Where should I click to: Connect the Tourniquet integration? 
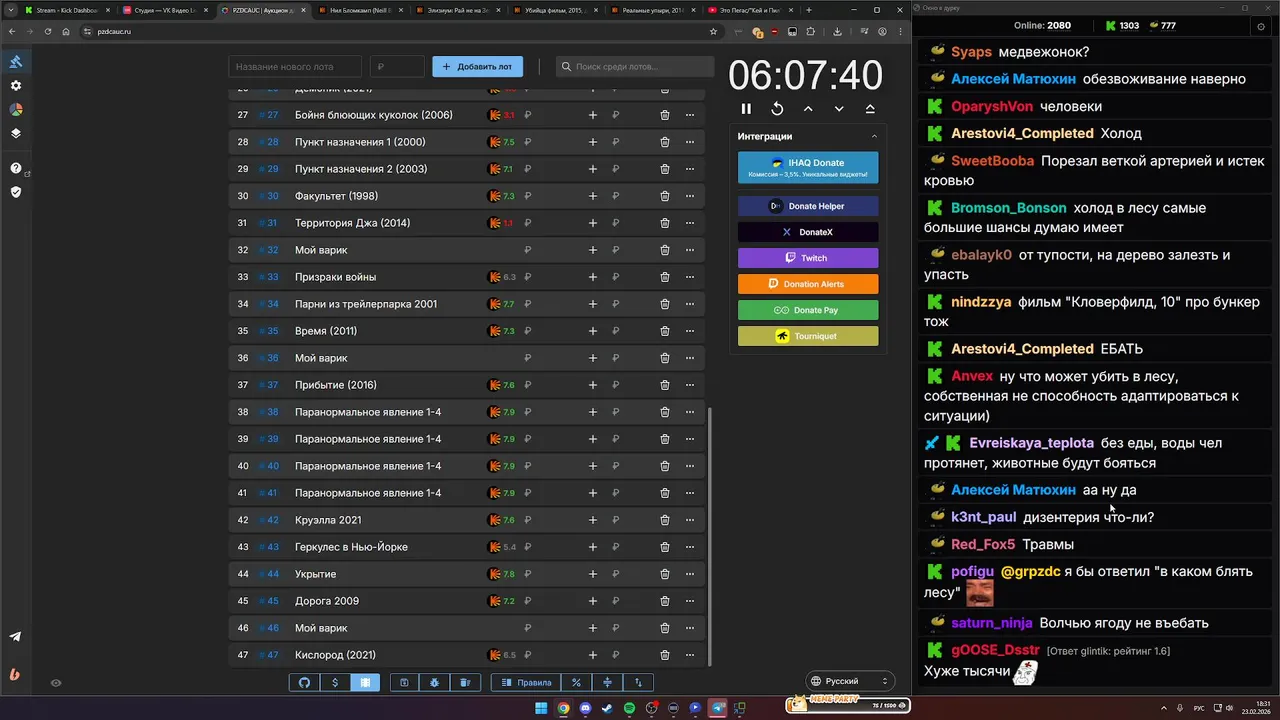808,336
